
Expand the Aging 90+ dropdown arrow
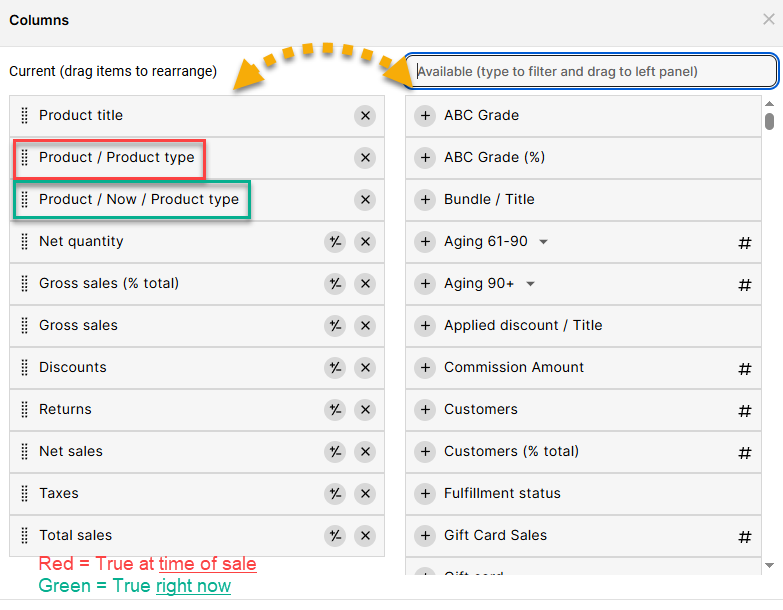531,284
